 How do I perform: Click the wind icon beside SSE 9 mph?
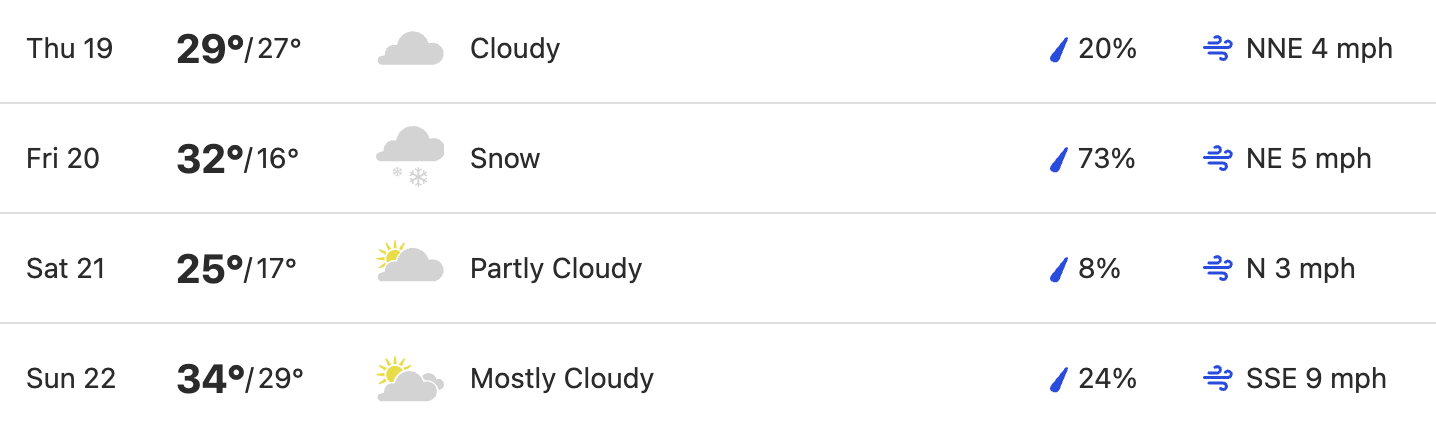[1217, 379]
